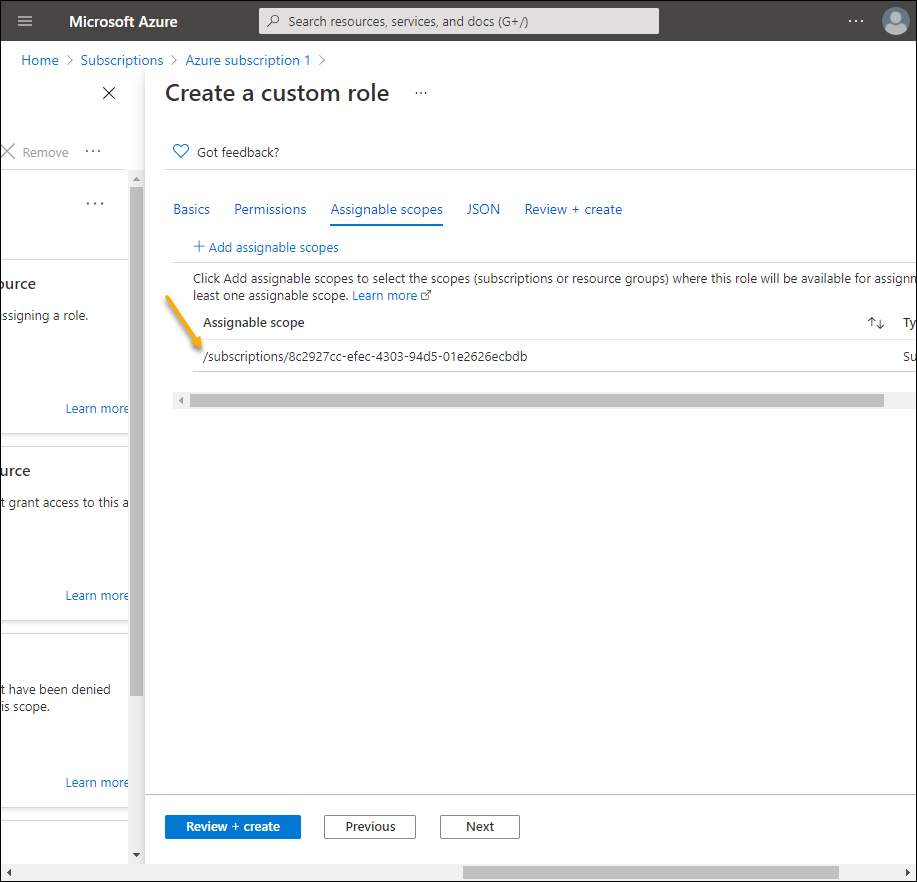Image resolution: width=917 pixels, height=882 pixels.
Task: Click the sort arrows on Assignable scope column
Action: tap(876, 323)
